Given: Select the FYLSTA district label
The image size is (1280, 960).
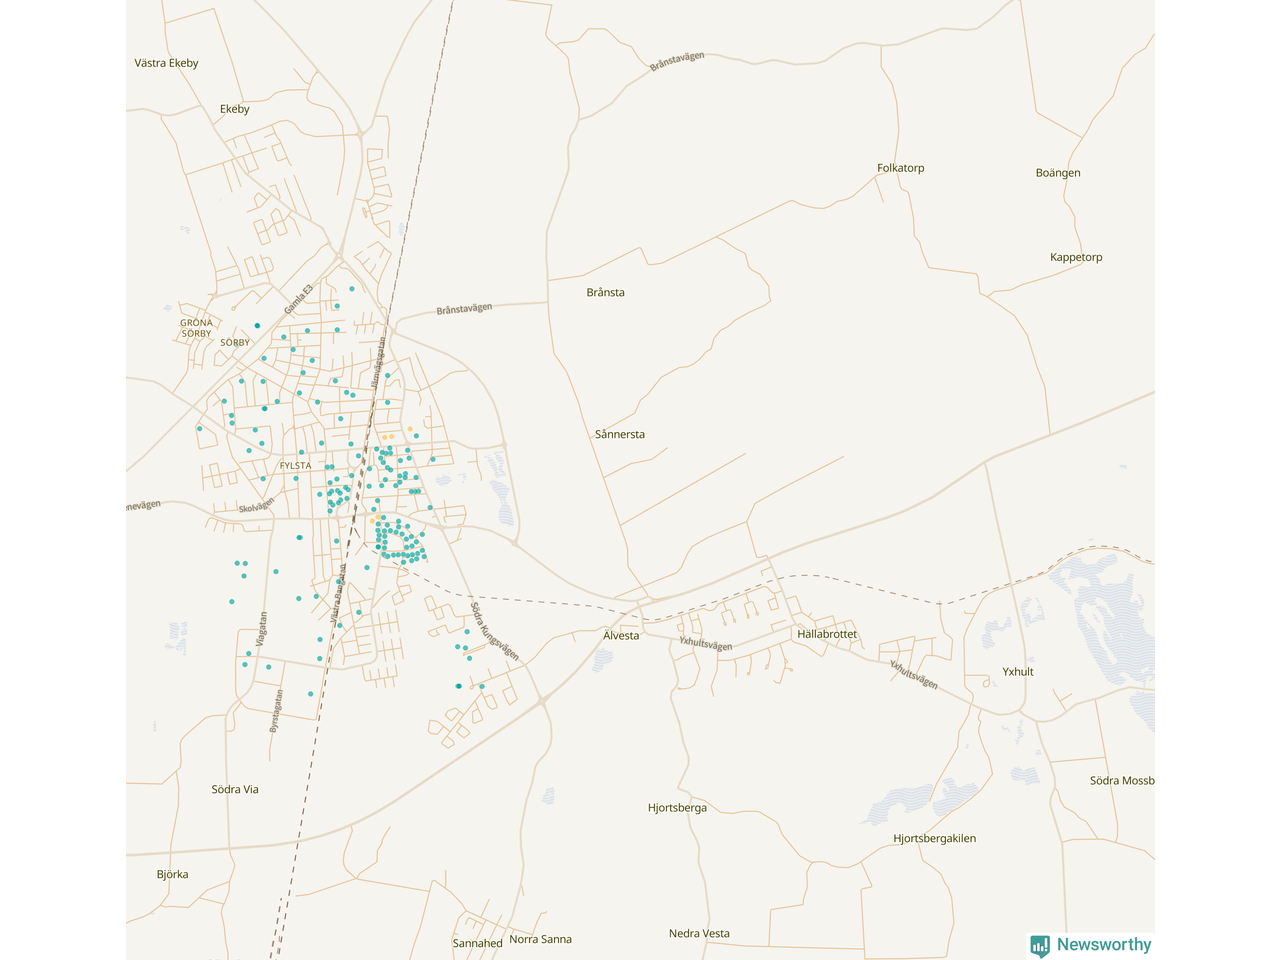Looking at the screenshot, I should [295, 466].
